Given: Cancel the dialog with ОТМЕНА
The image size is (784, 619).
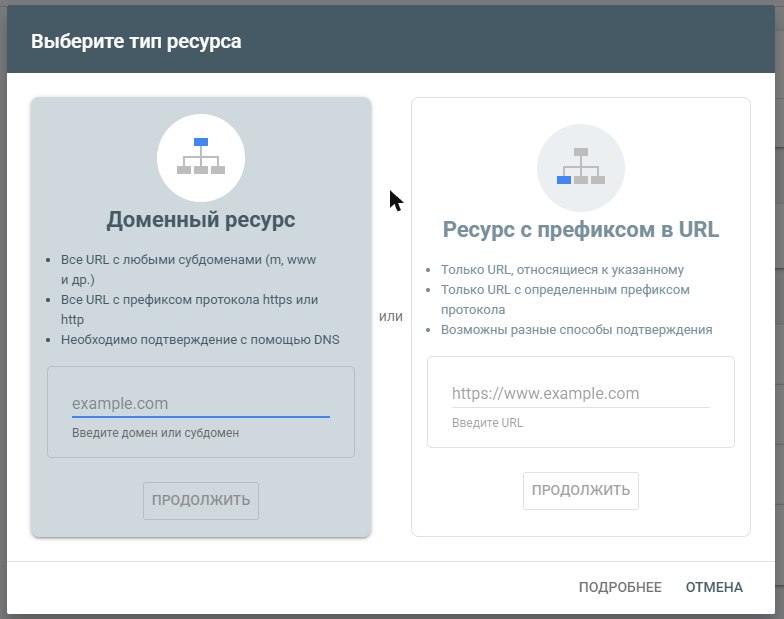Looking at the screenshot, I should point(714,587).
